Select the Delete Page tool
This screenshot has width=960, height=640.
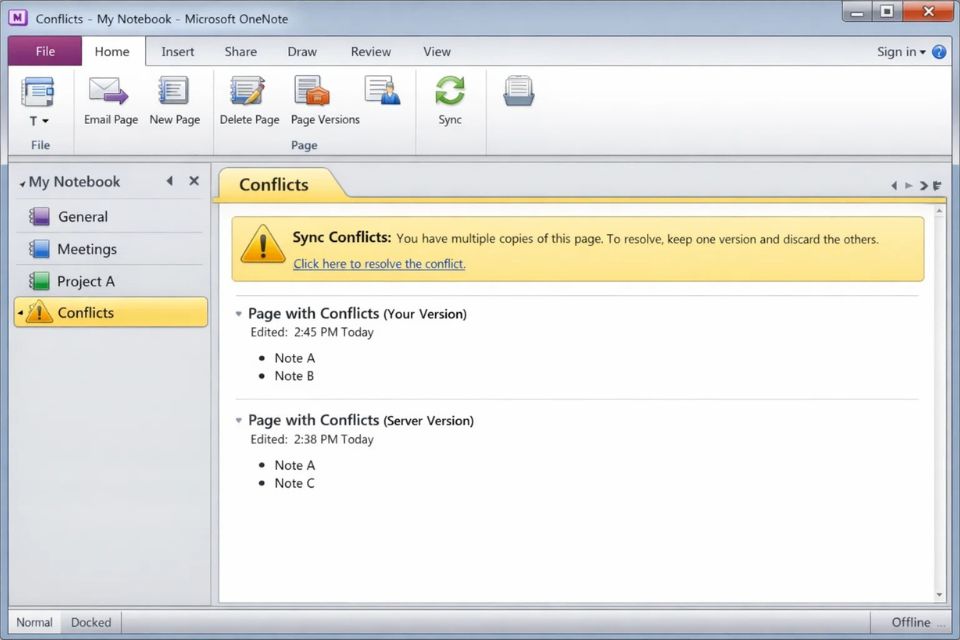248,100
